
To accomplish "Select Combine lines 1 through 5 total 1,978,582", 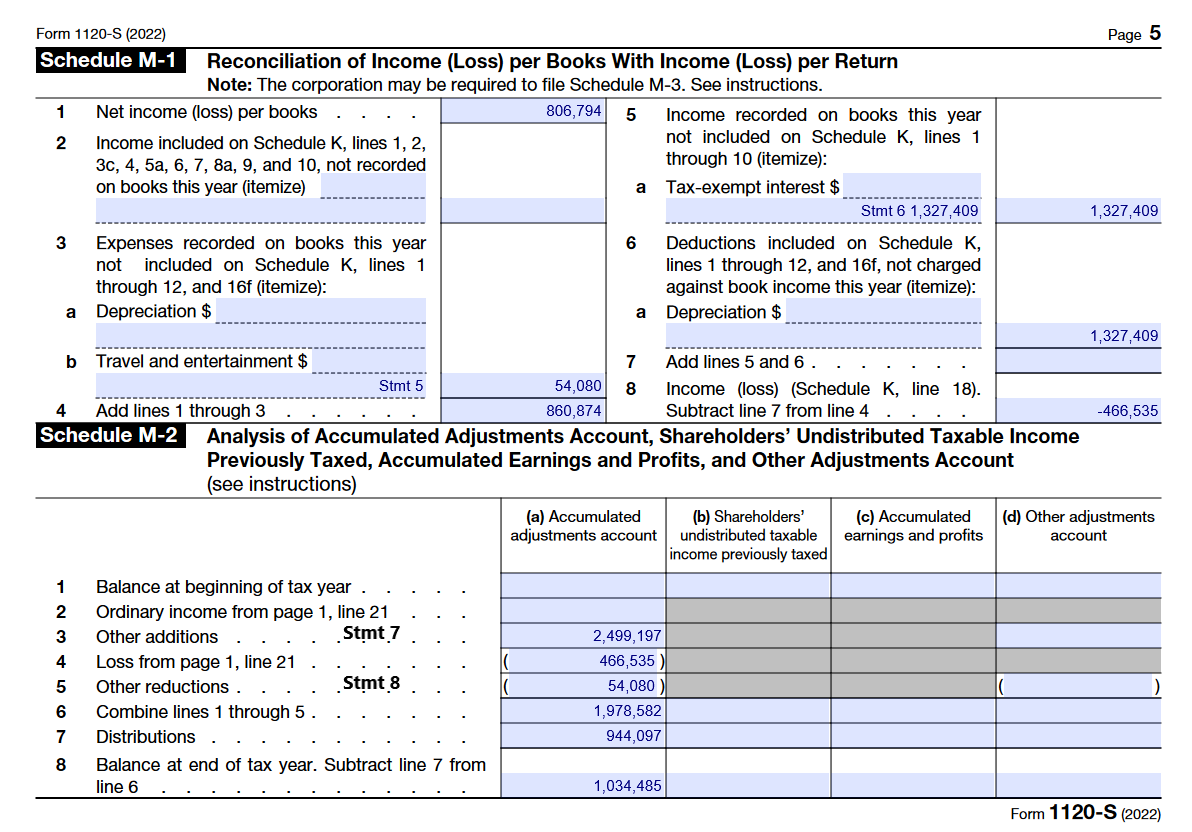I will [583, 711].
